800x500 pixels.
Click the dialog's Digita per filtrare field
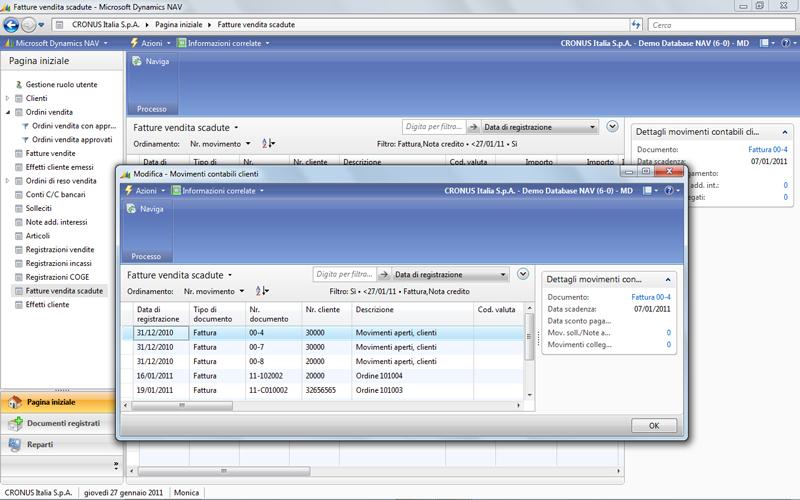345,274
